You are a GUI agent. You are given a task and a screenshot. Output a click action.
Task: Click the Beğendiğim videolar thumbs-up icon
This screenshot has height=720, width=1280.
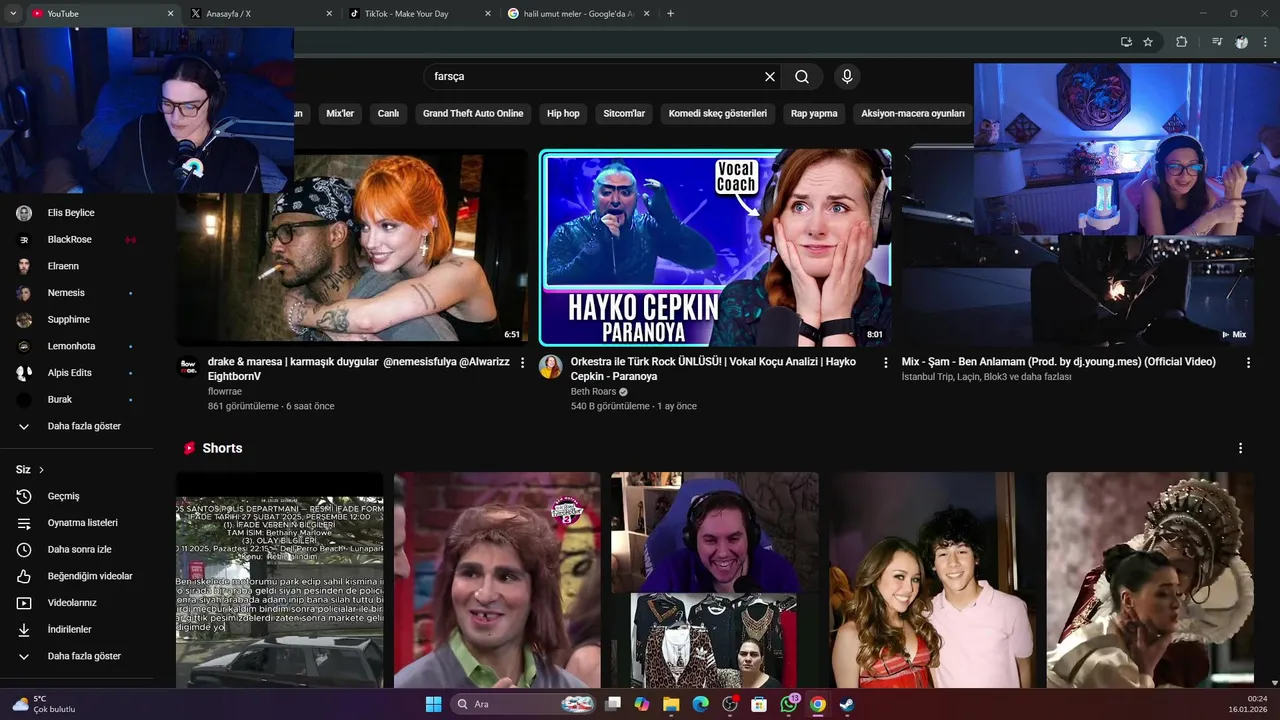pyautogui.click(x=24, y=576)
